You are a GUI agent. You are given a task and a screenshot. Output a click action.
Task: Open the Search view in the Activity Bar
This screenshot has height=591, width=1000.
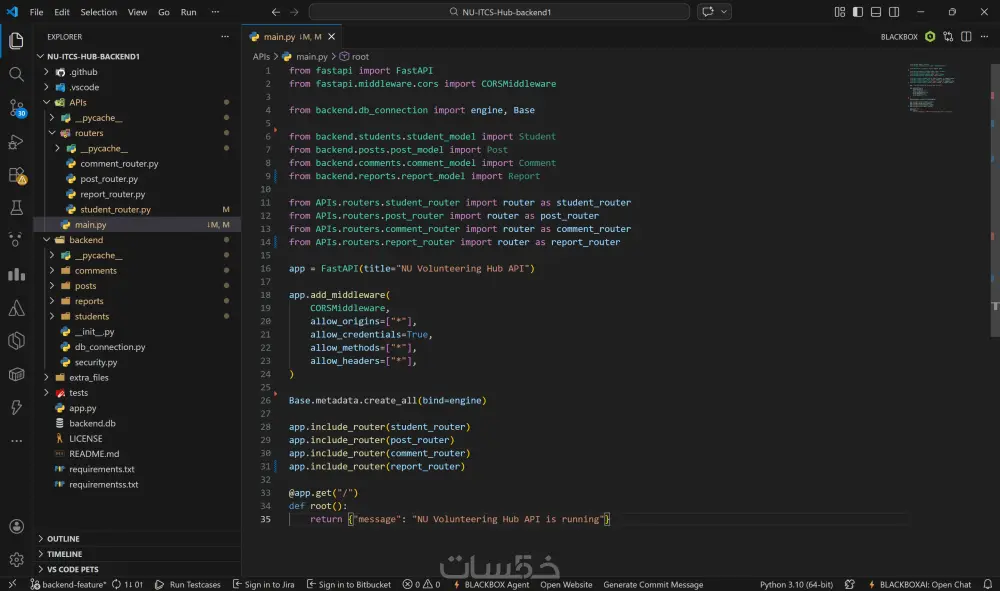tap(16, 73)
